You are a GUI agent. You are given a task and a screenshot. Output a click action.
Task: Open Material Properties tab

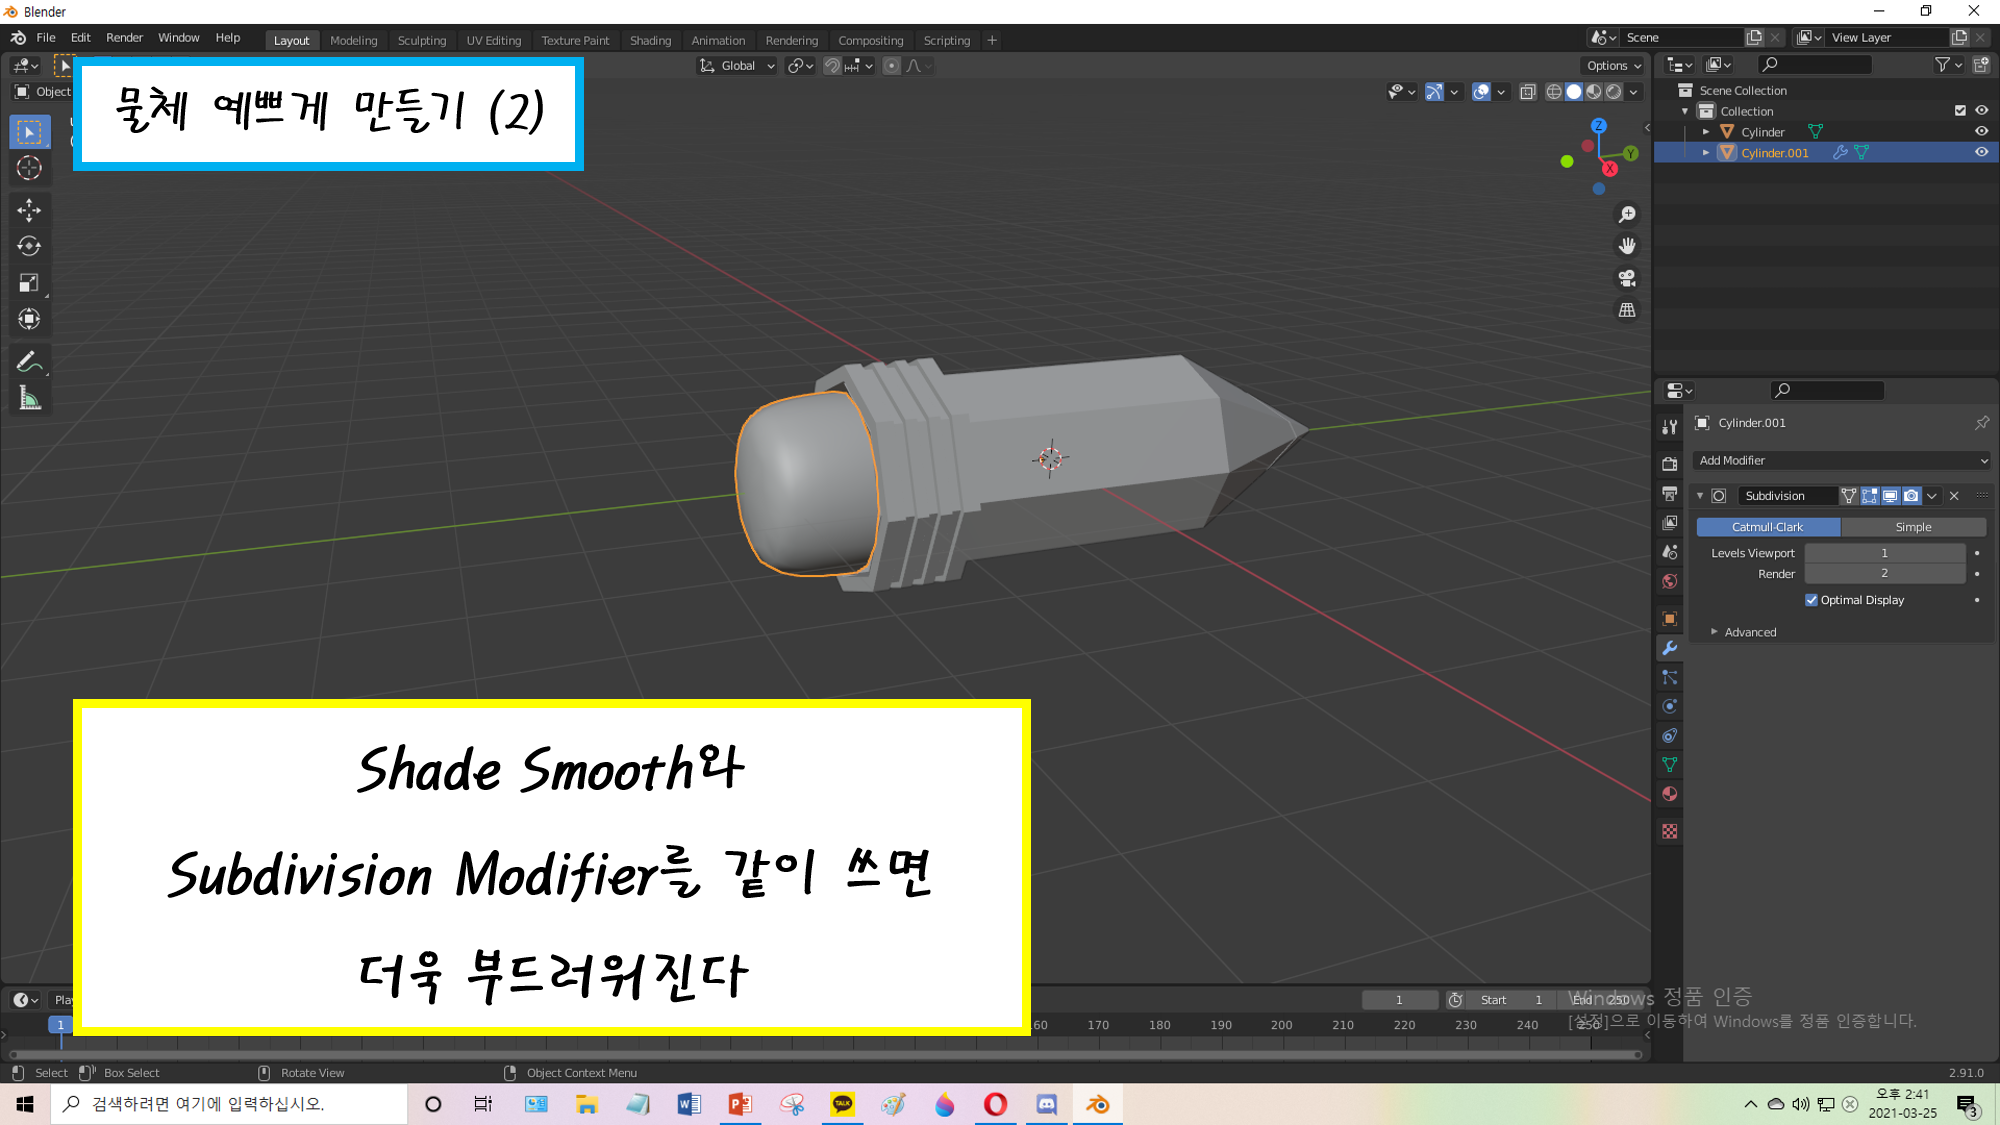pos(1669,794)
